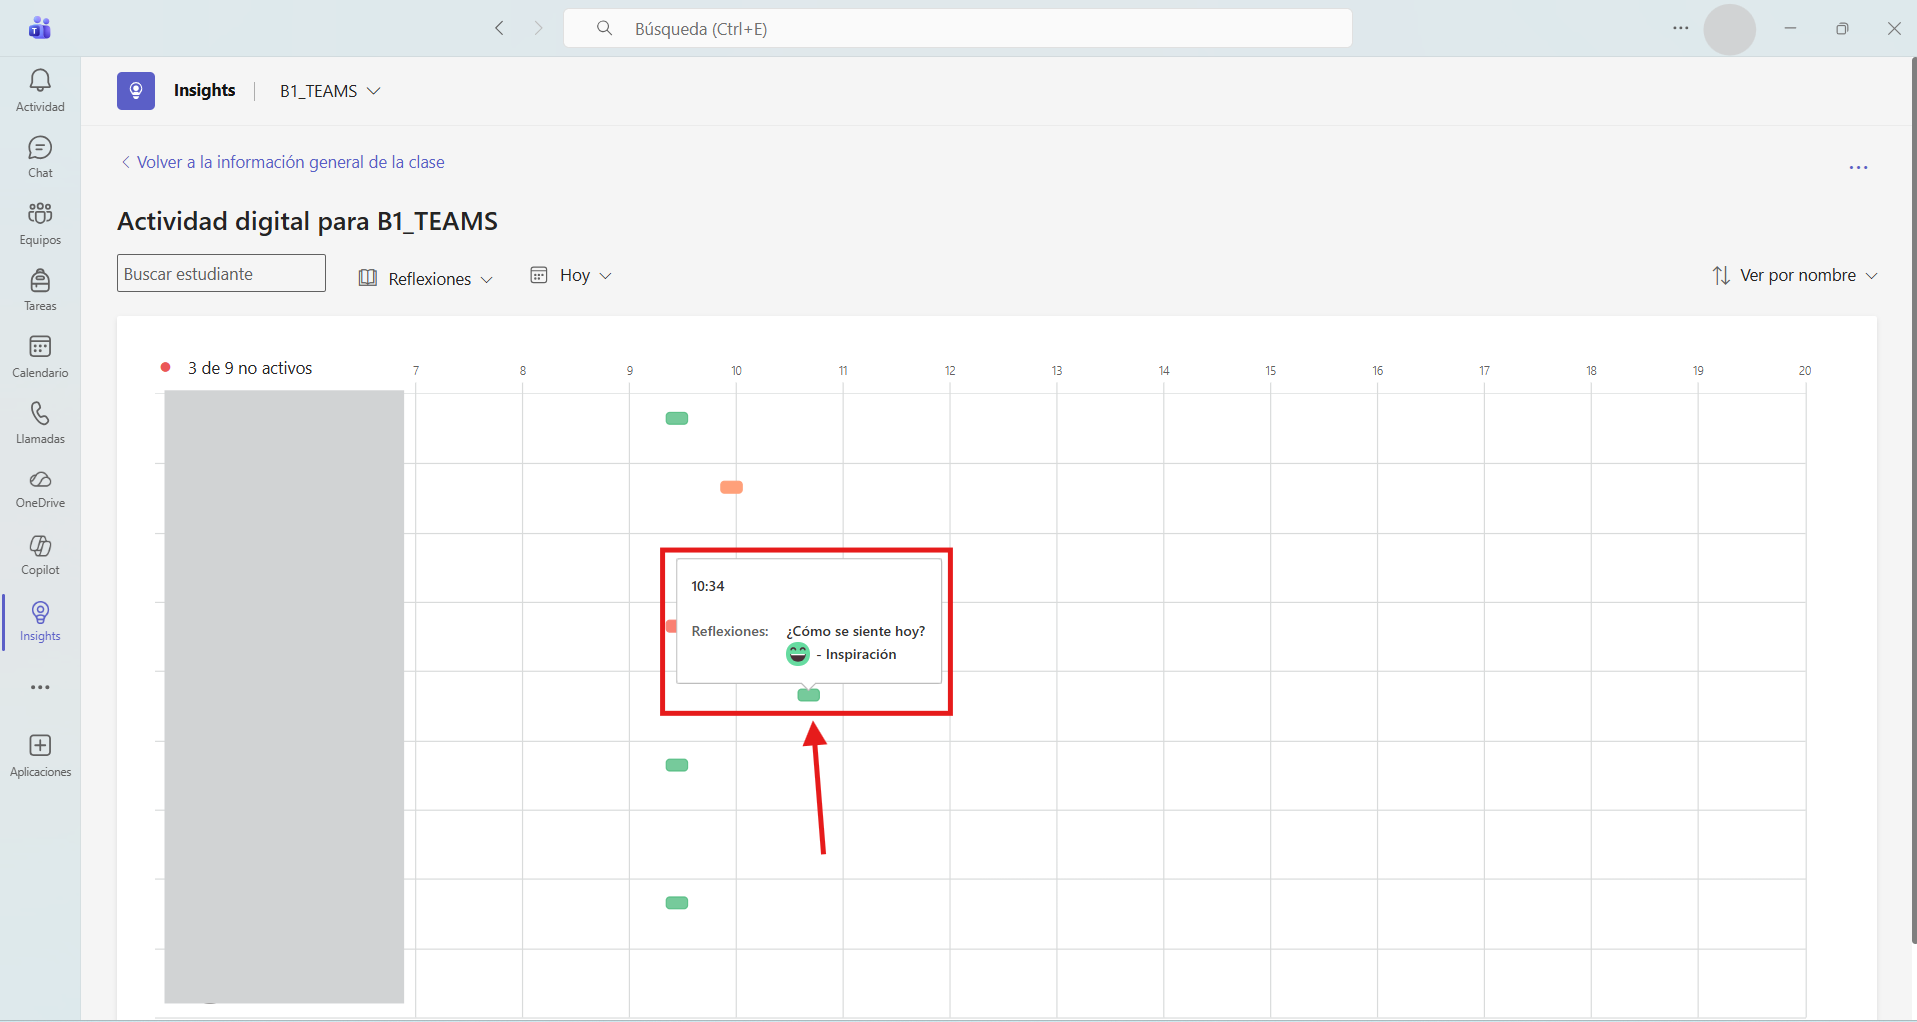Screen dimensions: 1917x1022
Task: Open Aplicaciones plus icon
Action: point(40,746)
